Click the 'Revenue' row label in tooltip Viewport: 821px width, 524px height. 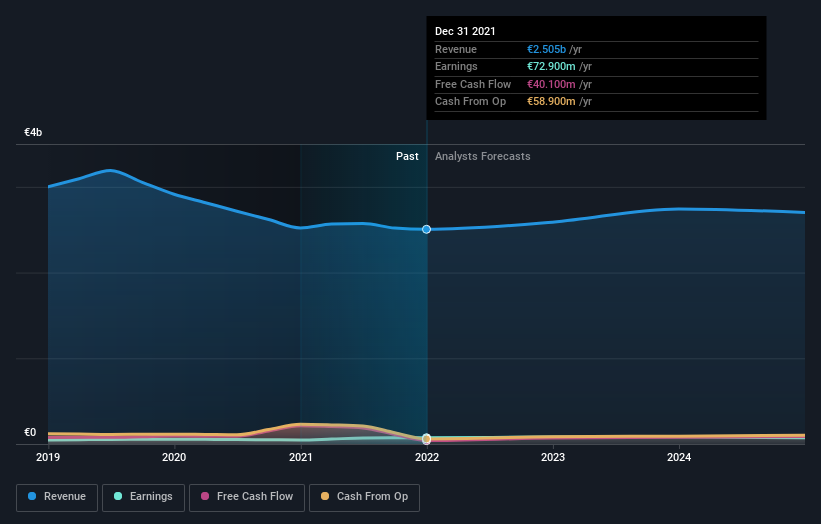click(456, 49)
